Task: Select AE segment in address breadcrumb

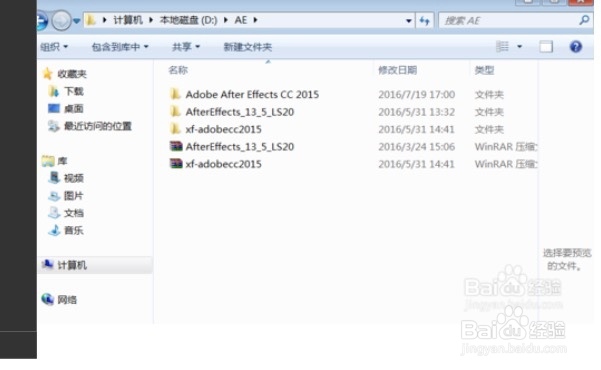Action: point(241,20)
